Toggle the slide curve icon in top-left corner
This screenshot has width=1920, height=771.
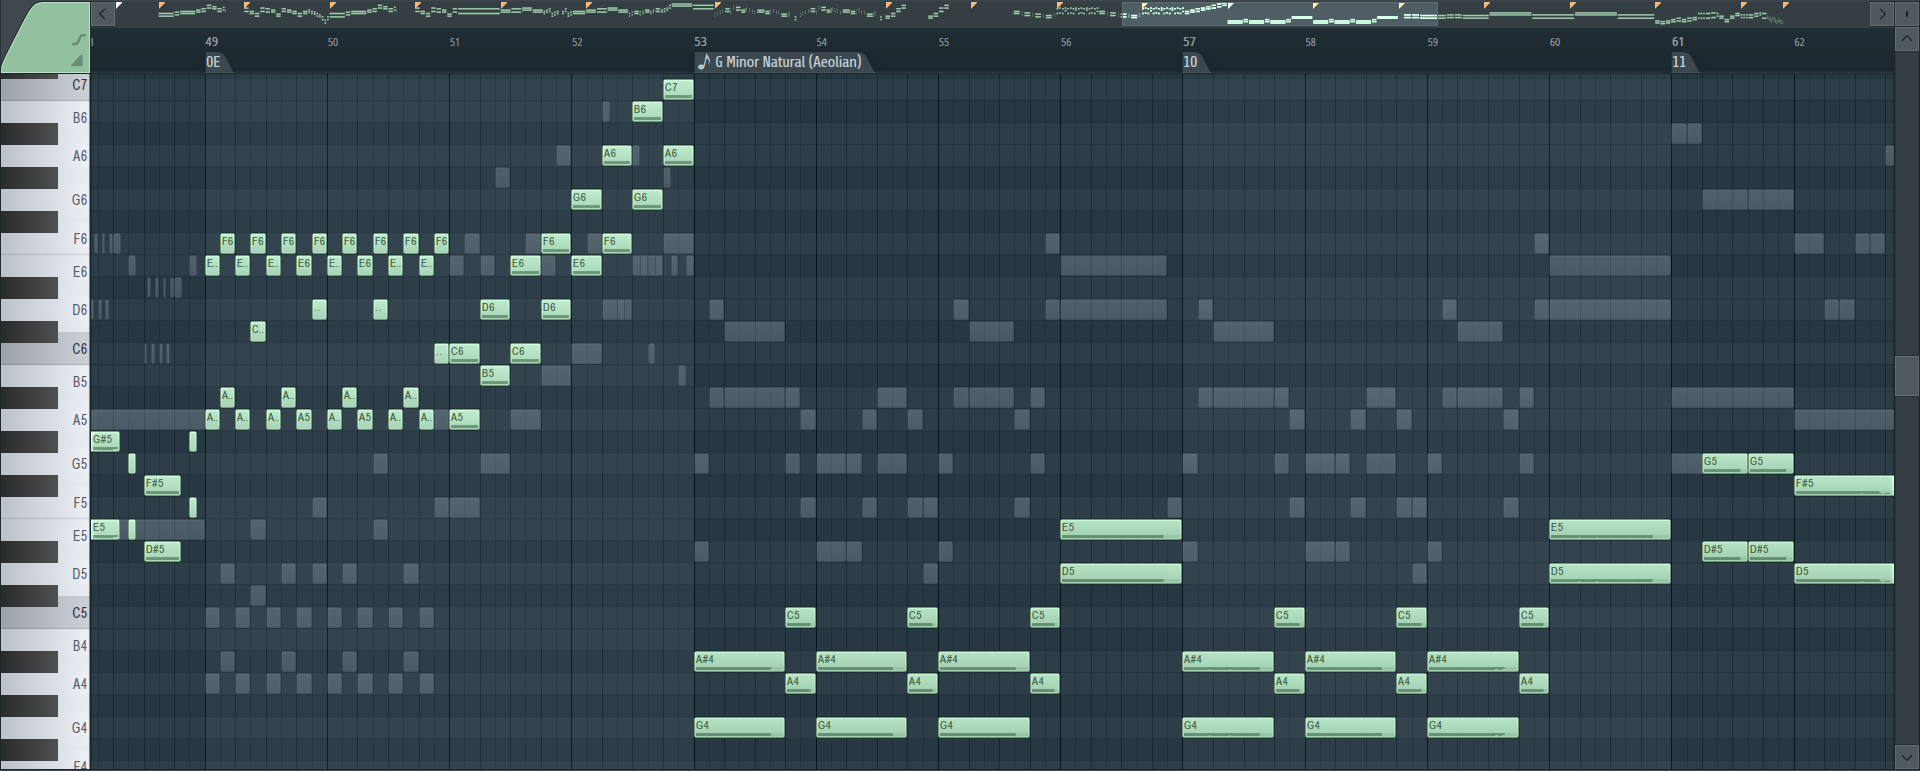(78, 40)
